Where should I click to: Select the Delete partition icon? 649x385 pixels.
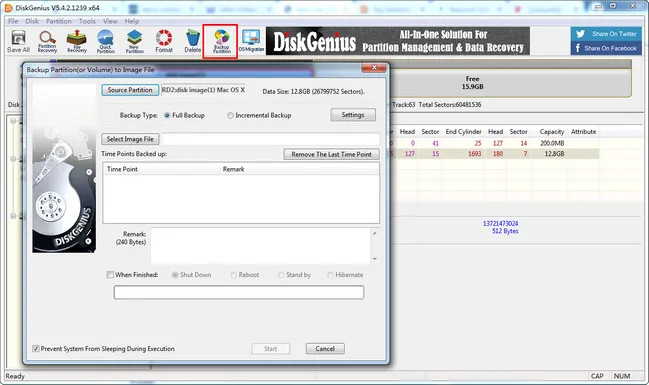click(192, 41)
